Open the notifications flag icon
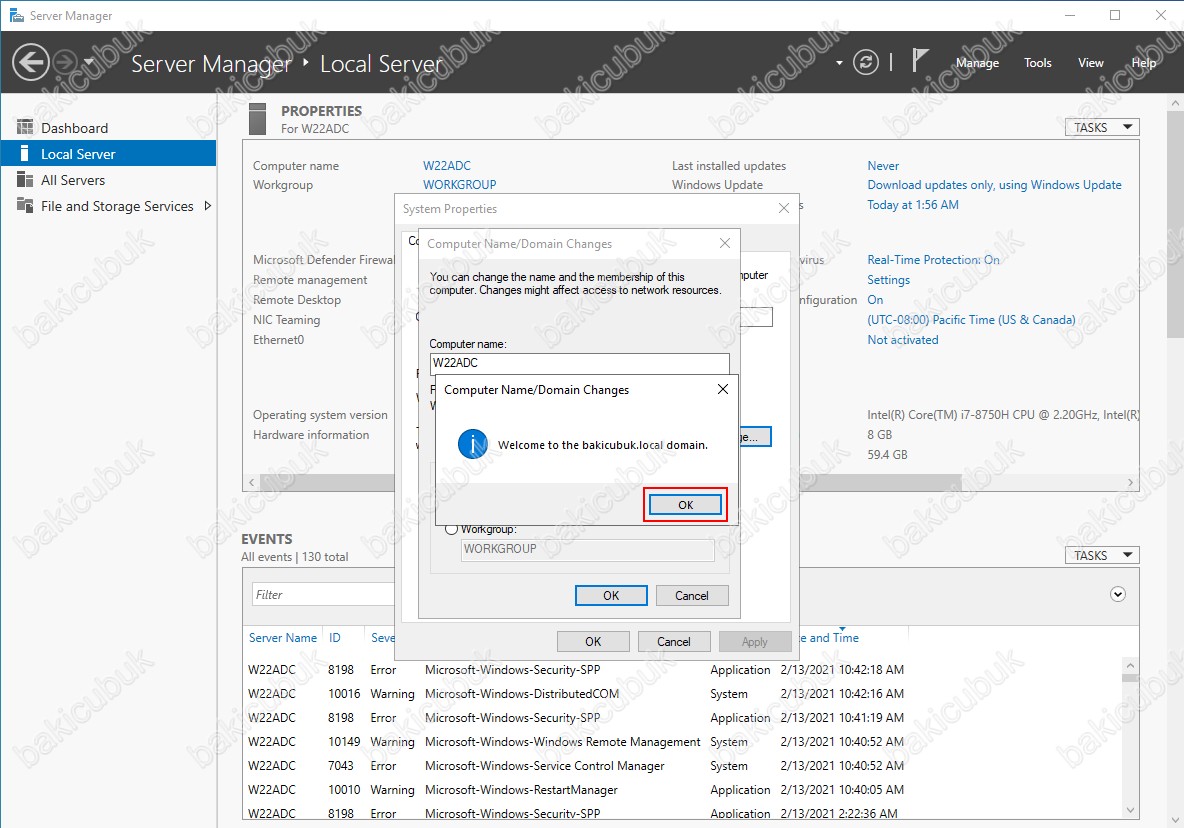This screenshot has width=1184, height=828. tap(919, 60)
